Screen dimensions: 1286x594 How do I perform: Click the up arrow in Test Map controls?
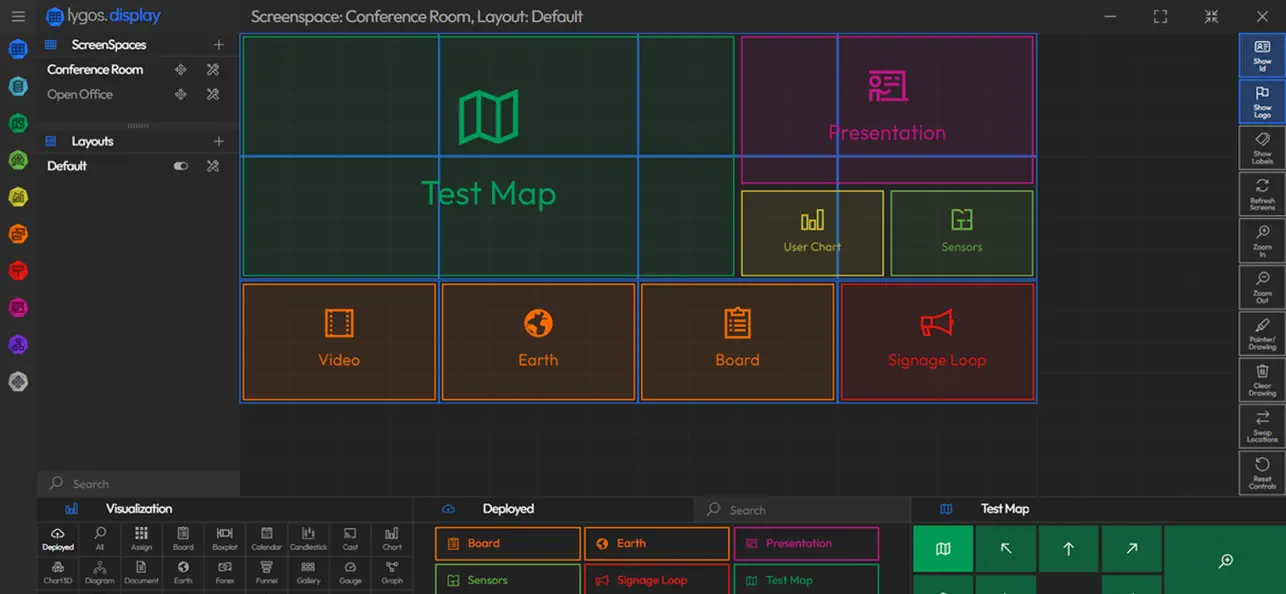1068,549
